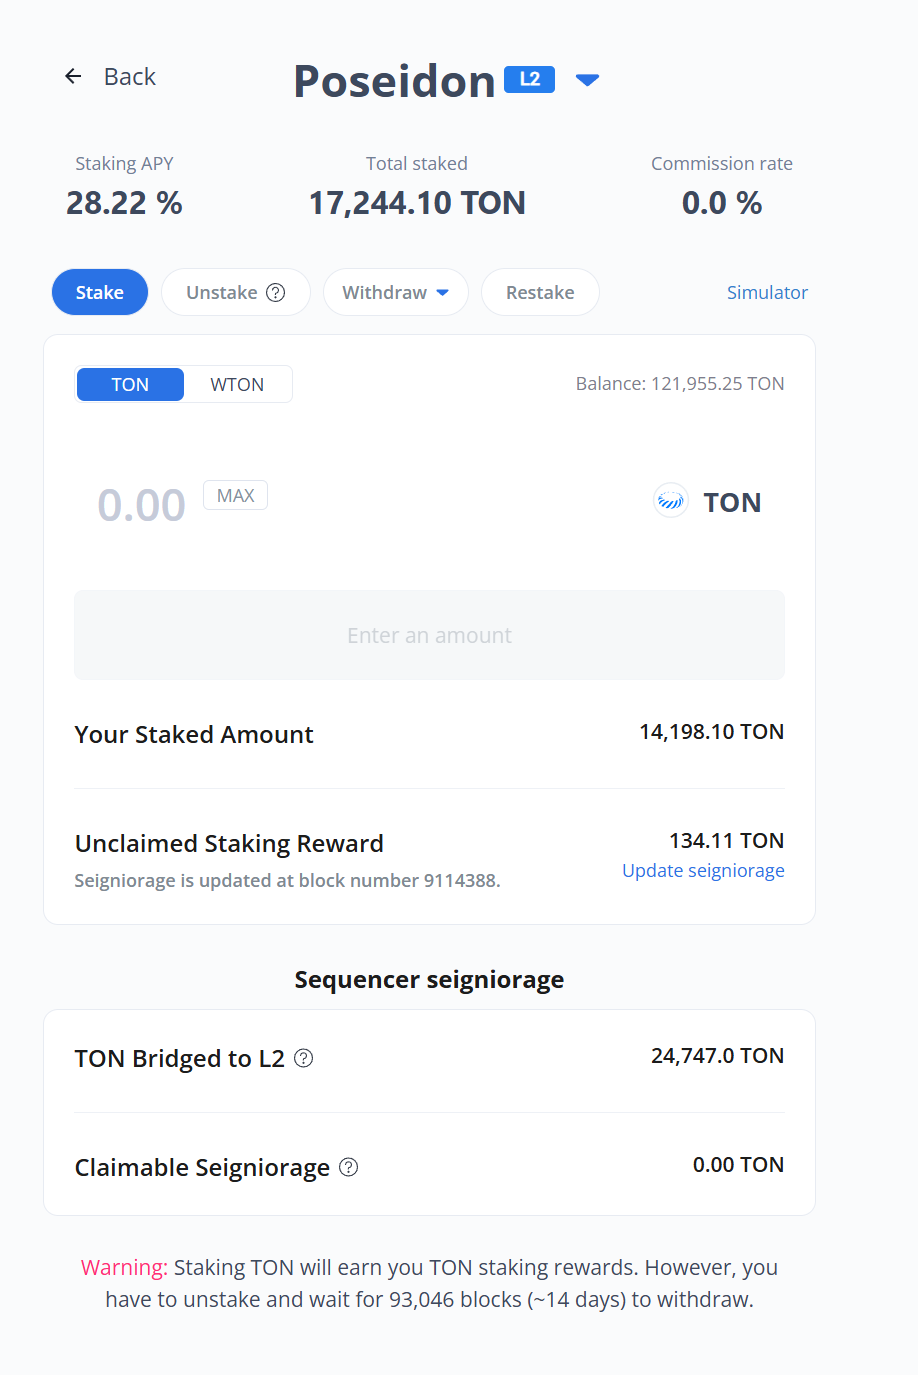918x1375 pixels.
Task: Click the L2 badge next to Poseidon
Action: (x=529, y=79)
